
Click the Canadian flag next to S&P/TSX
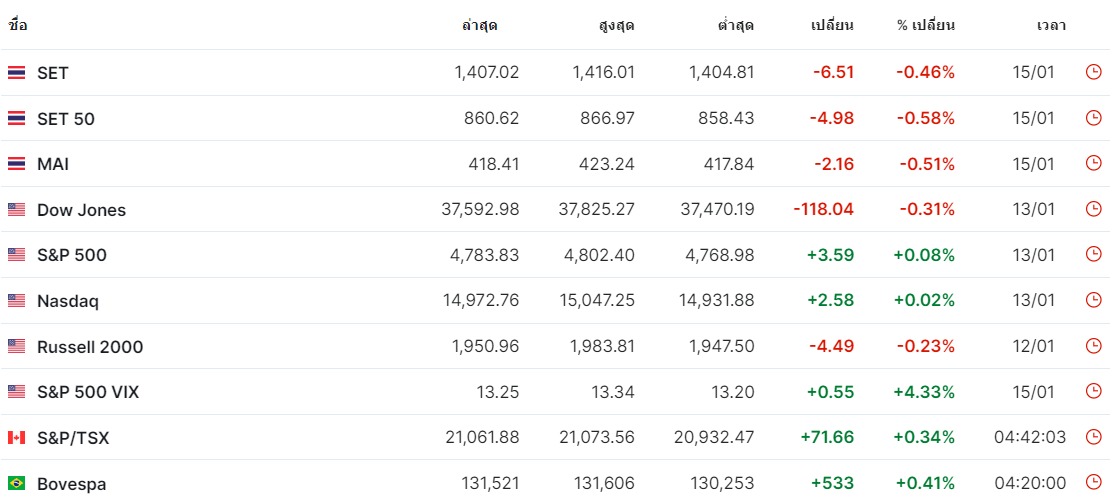[x=16, y=438]
